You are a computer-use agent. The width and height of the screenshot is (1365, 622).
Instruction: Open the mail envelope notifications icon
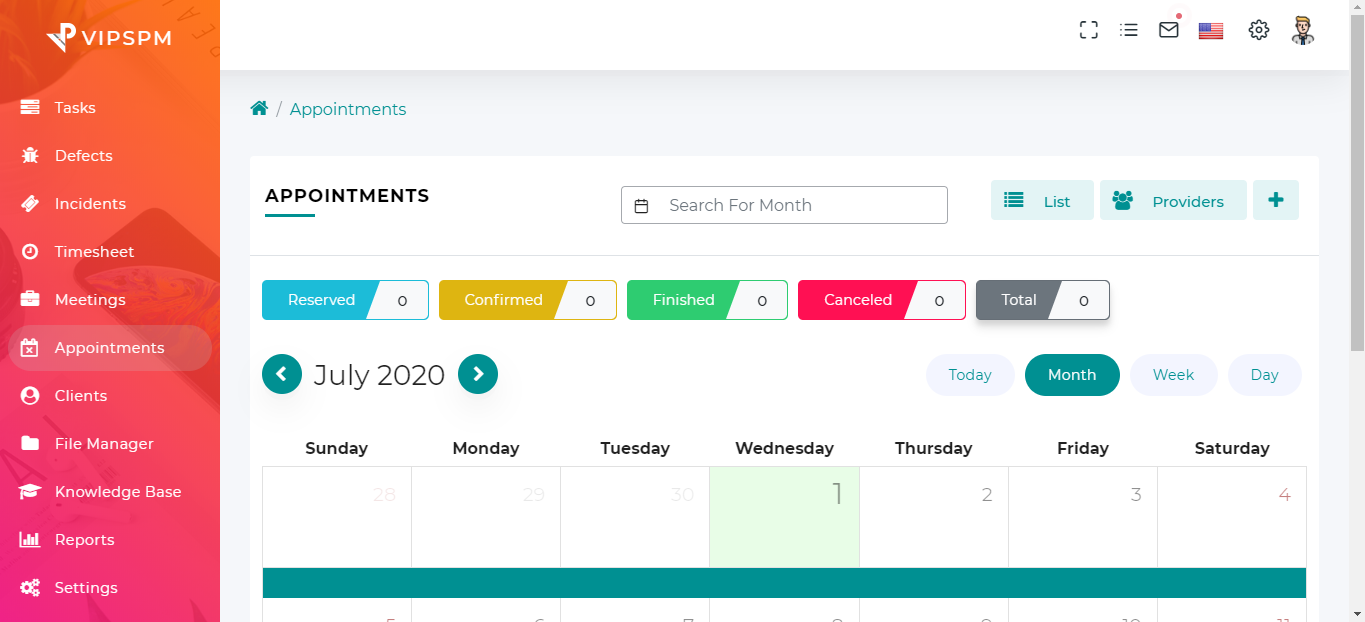(x=1169, y=30)
